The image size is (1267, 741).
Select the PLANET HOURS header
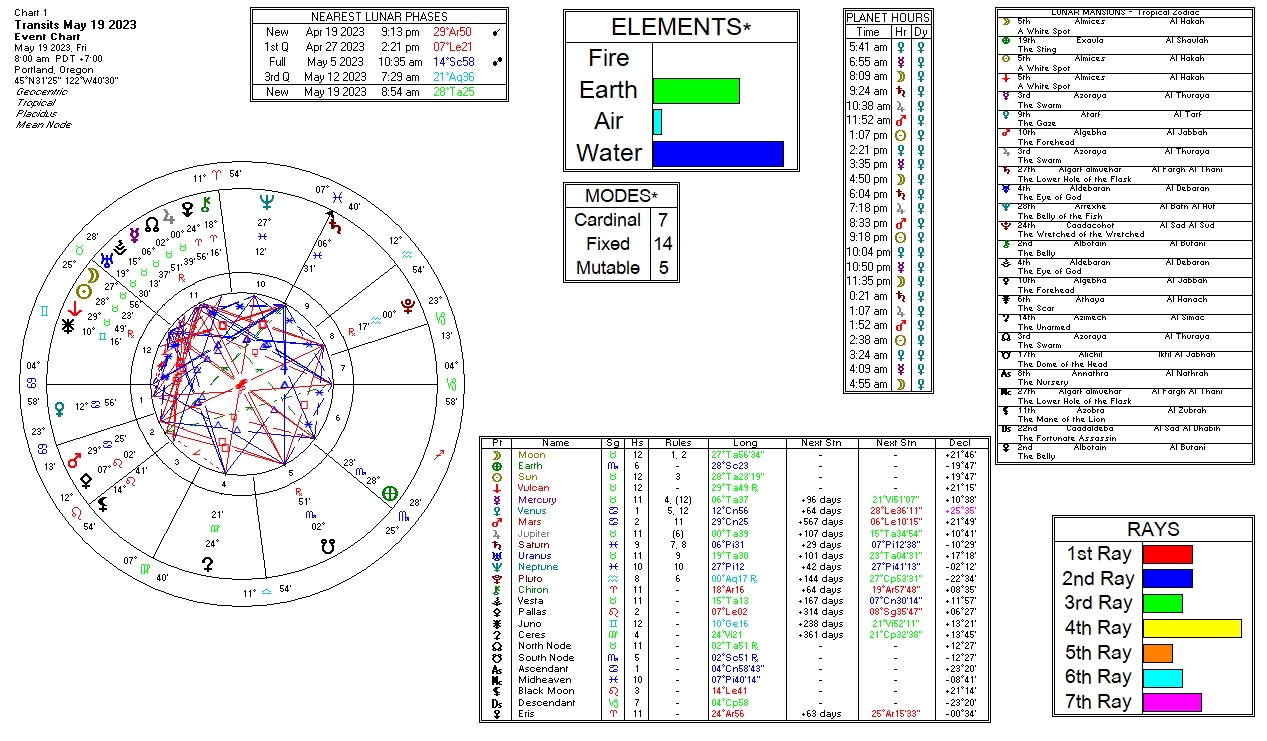click(x=888, y=18)
